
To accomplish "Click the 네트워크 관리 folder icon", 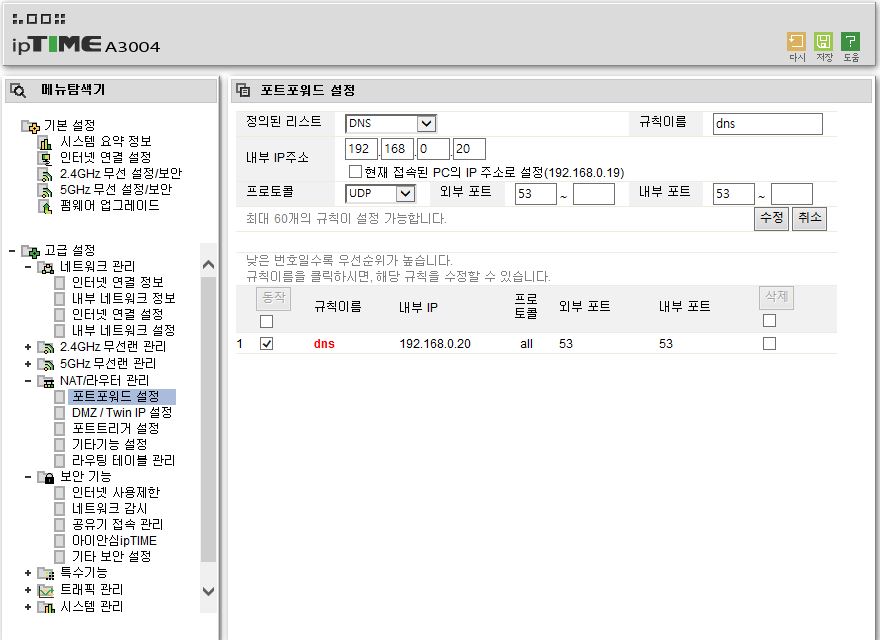I will [x=45, y=267].
